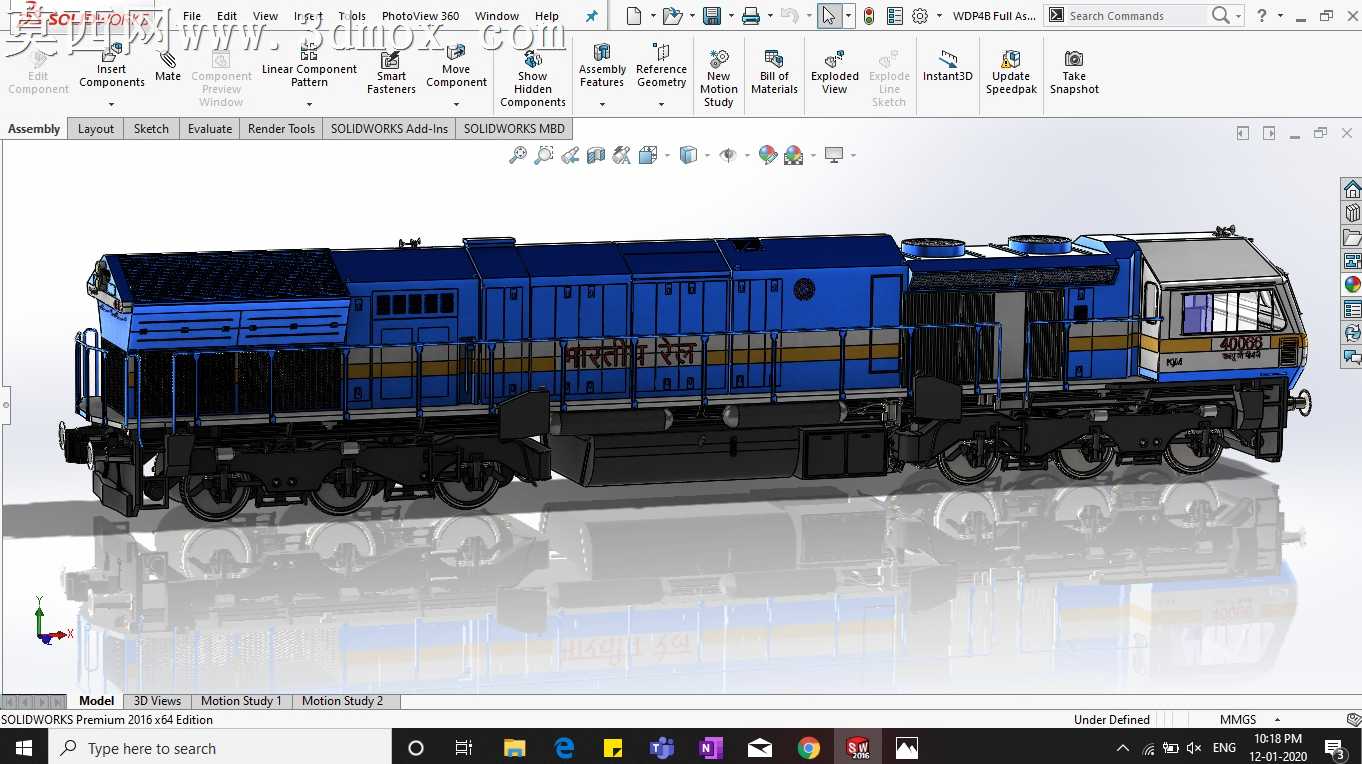Expand View Settings dropdown arrow
This screenshot has height=764, width=1362.
coord(853,156)
